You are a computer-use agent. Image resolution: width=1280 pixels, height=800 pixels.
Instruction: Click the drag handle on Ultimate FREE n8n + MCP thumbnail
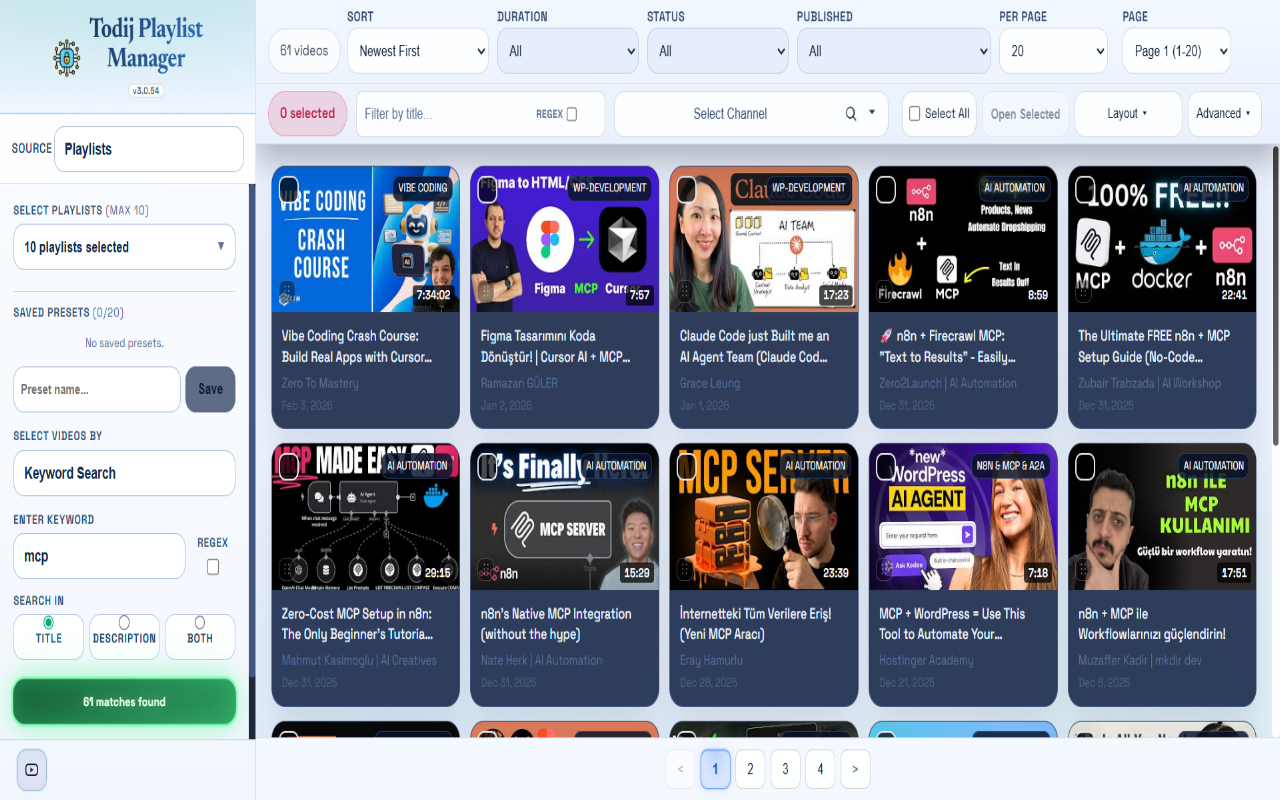point(1084,291)
